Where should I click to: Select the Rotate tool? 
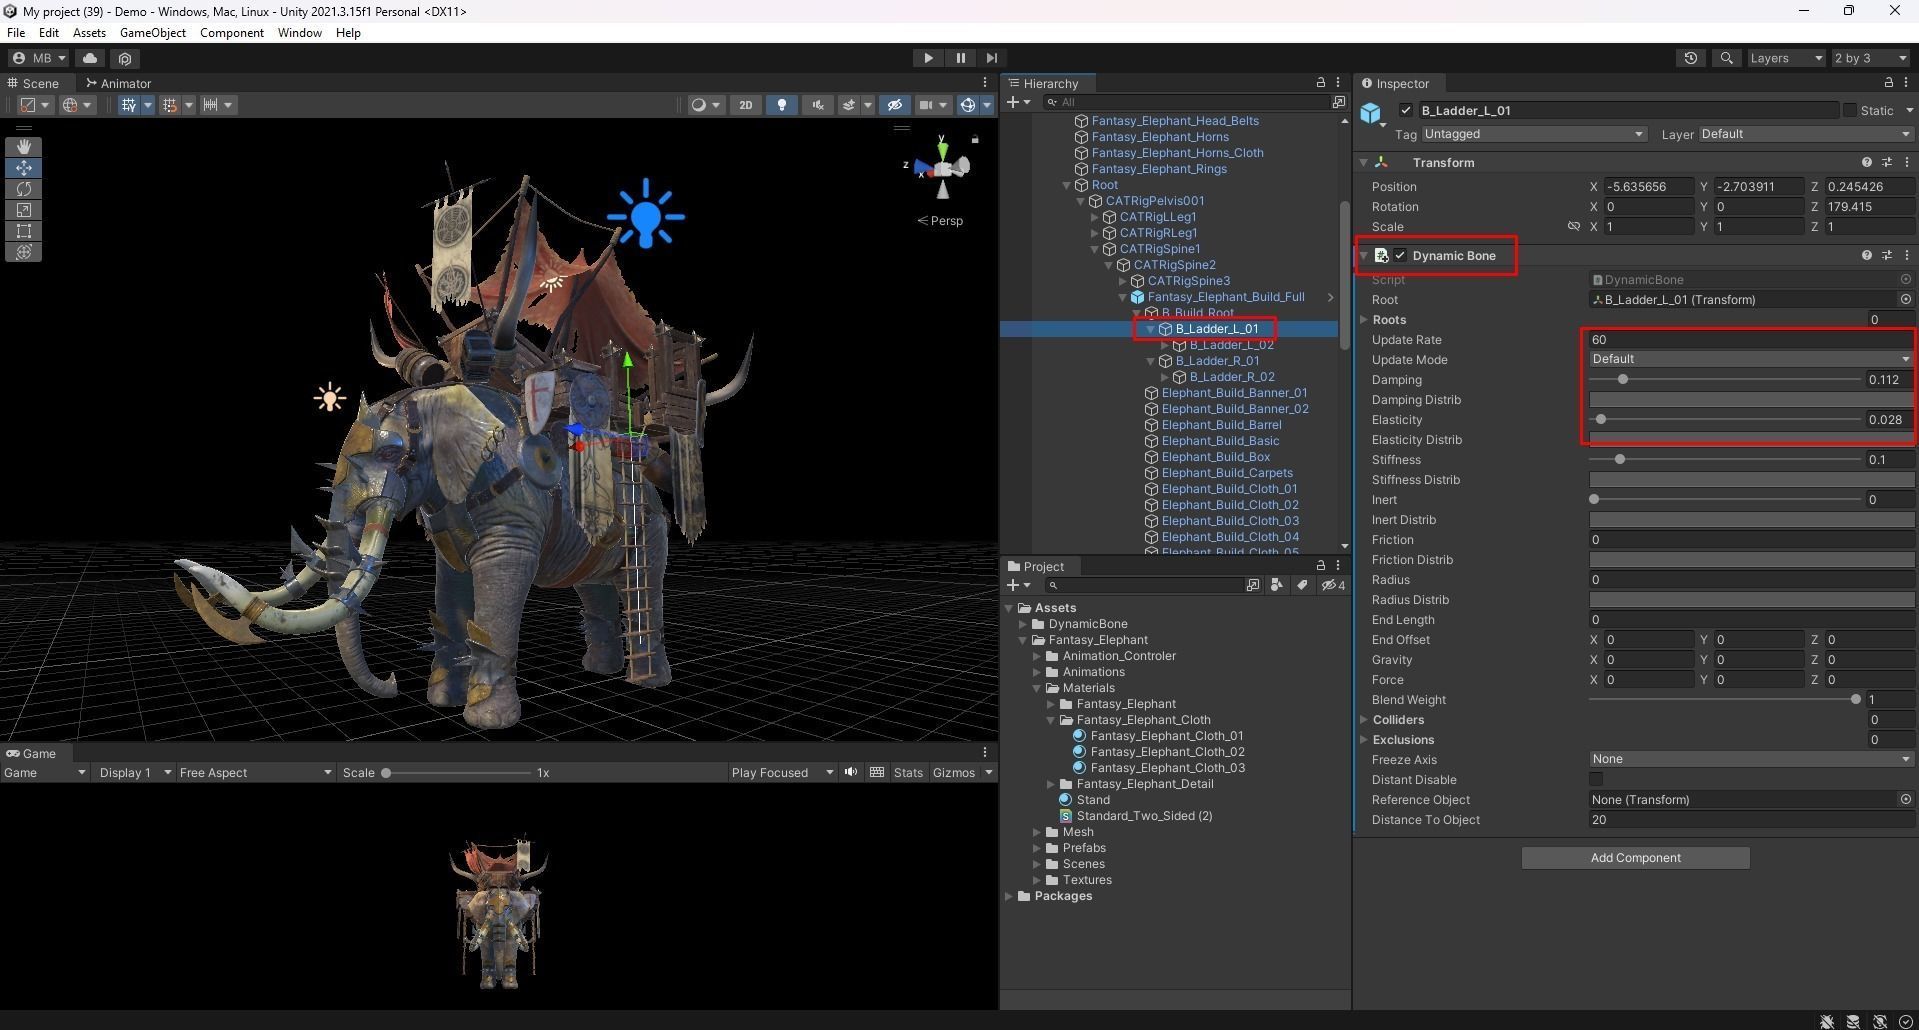click(24, 189)
